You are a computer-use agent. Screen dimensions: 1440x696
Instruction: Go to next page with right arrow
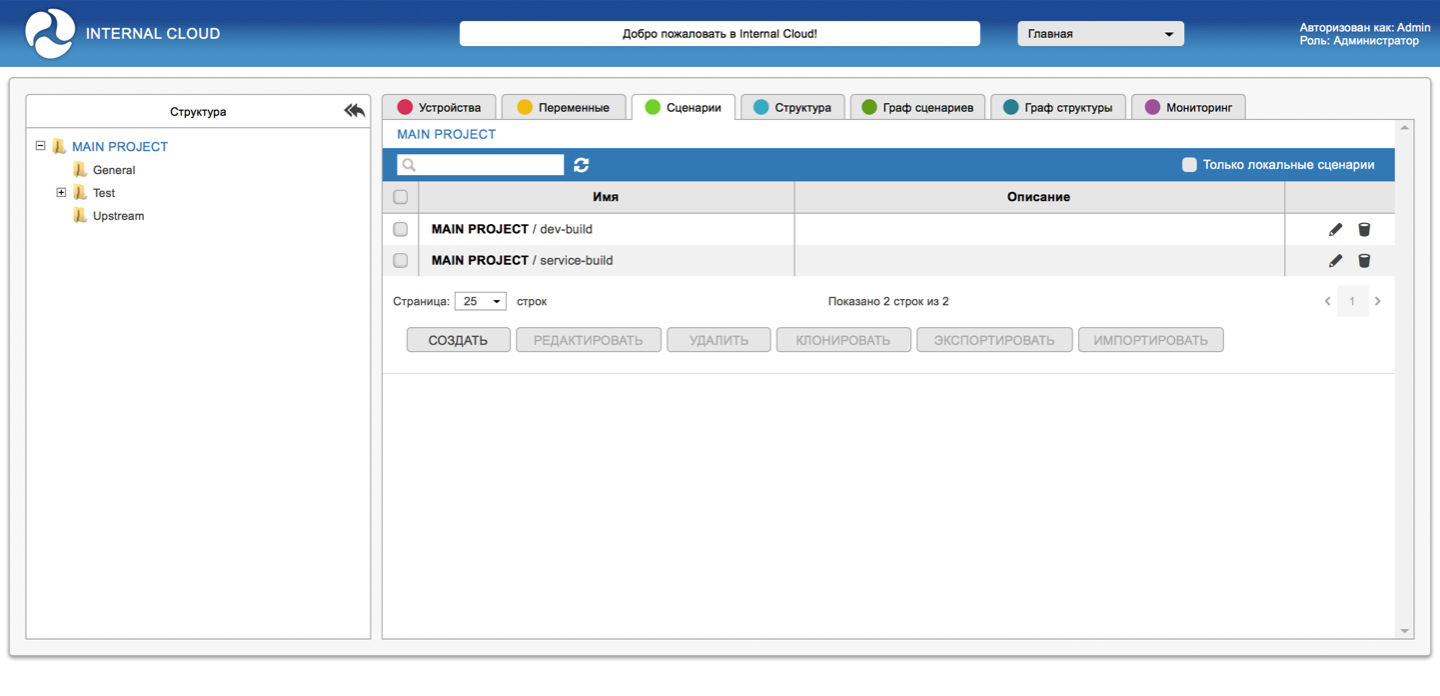click(1377, 301)
